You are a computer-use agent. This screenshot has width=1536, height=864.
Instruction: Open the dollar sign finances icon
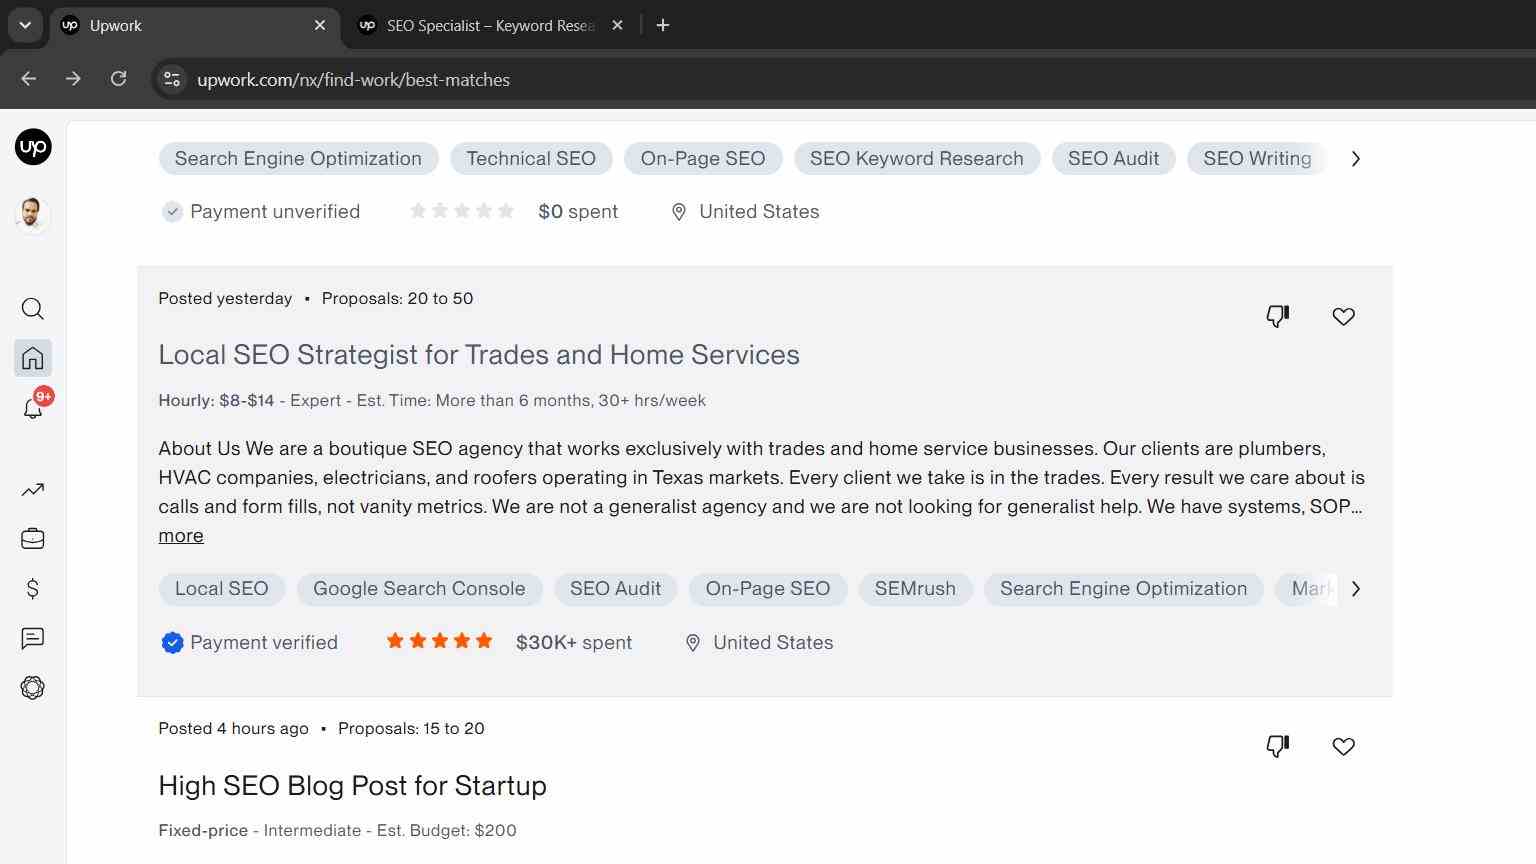33,589
